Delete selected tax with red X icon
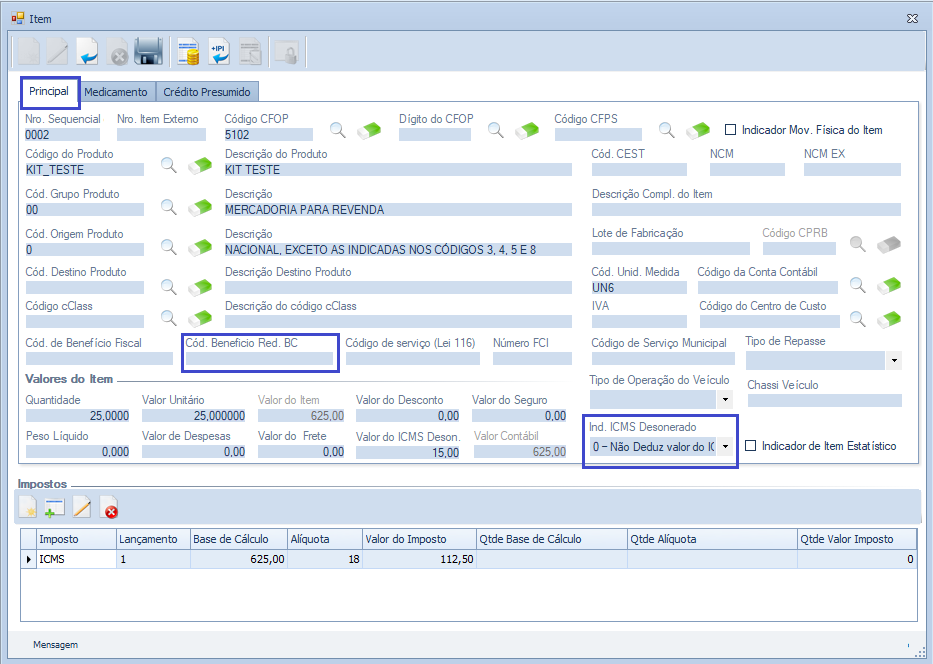 click(x=110, y=509)
